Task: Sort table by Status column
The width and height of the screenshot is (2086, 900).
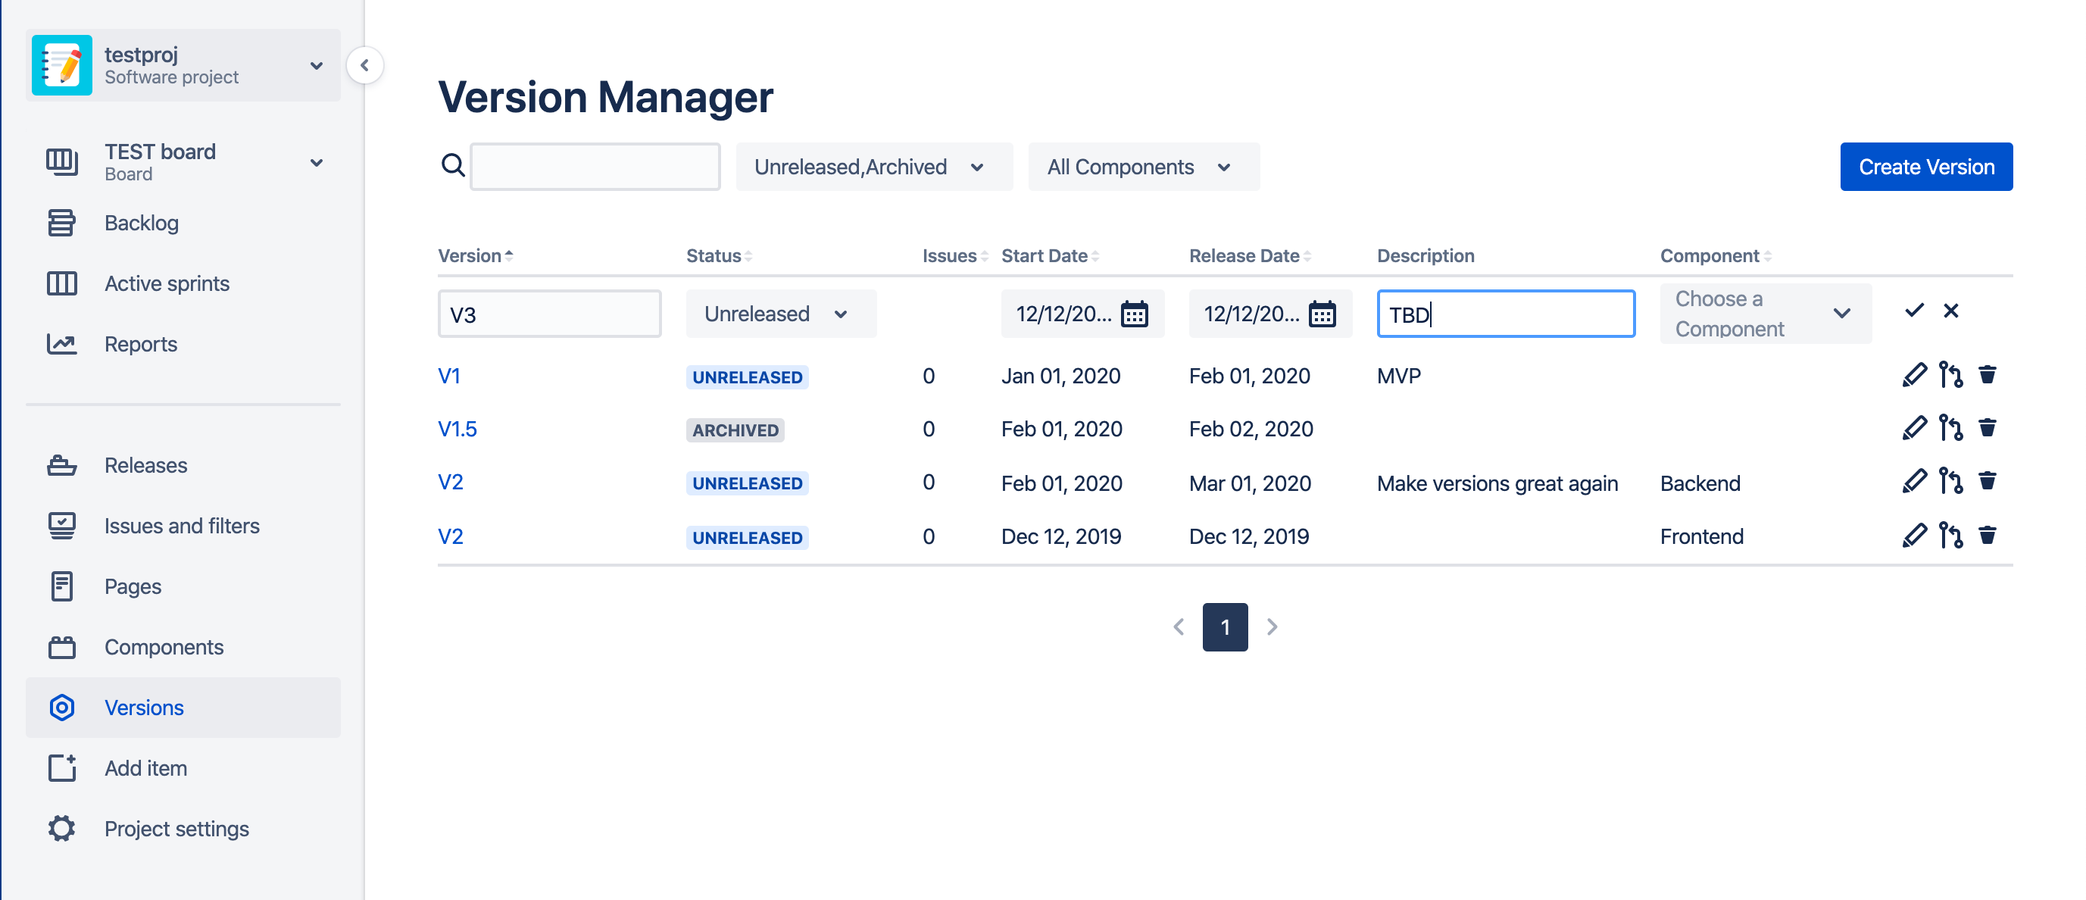Action: [719, 256]
